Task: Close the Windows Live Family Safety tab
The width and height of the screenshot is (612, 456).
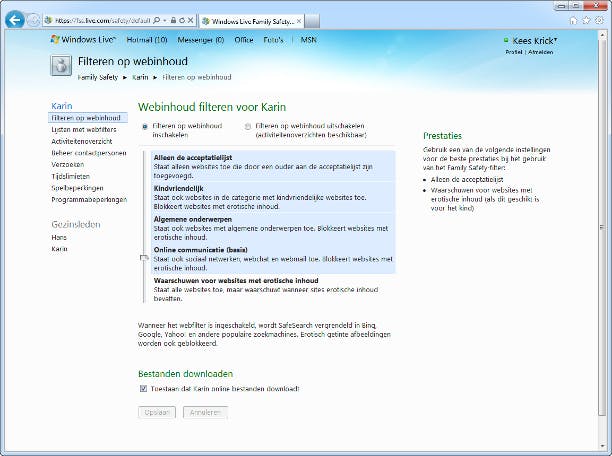Action: (x=299, y=21)
